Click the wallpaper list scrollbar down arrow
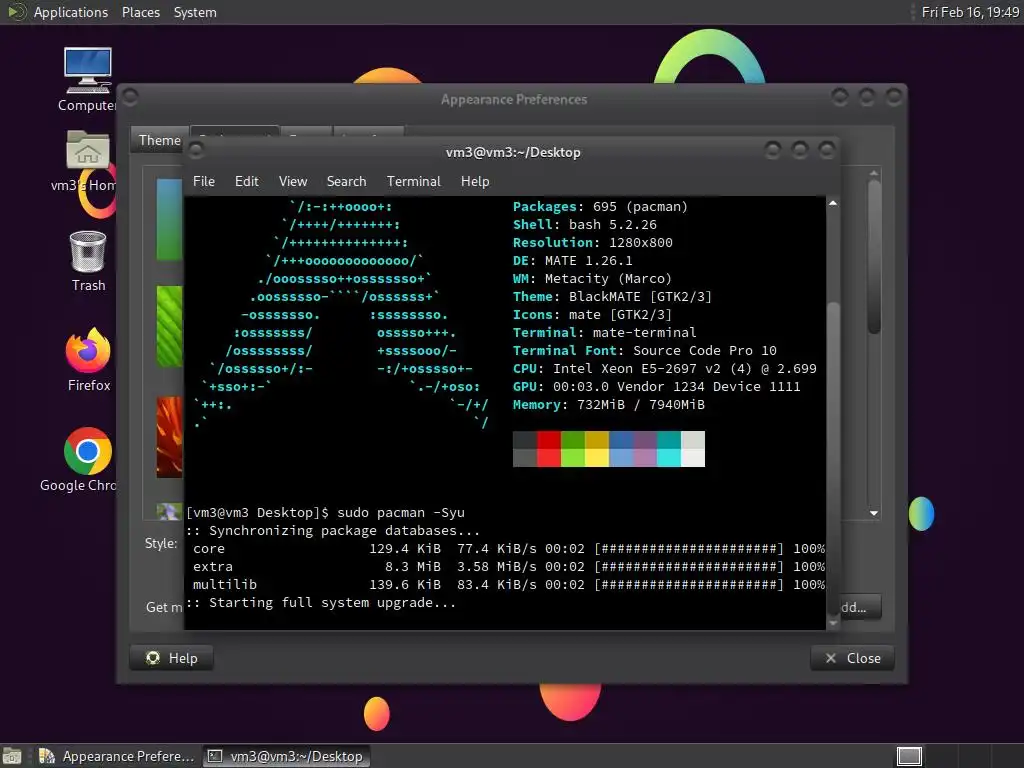The height and width of the screenshot is (768, 1024). pyautogui.click(x=874, y=513)
